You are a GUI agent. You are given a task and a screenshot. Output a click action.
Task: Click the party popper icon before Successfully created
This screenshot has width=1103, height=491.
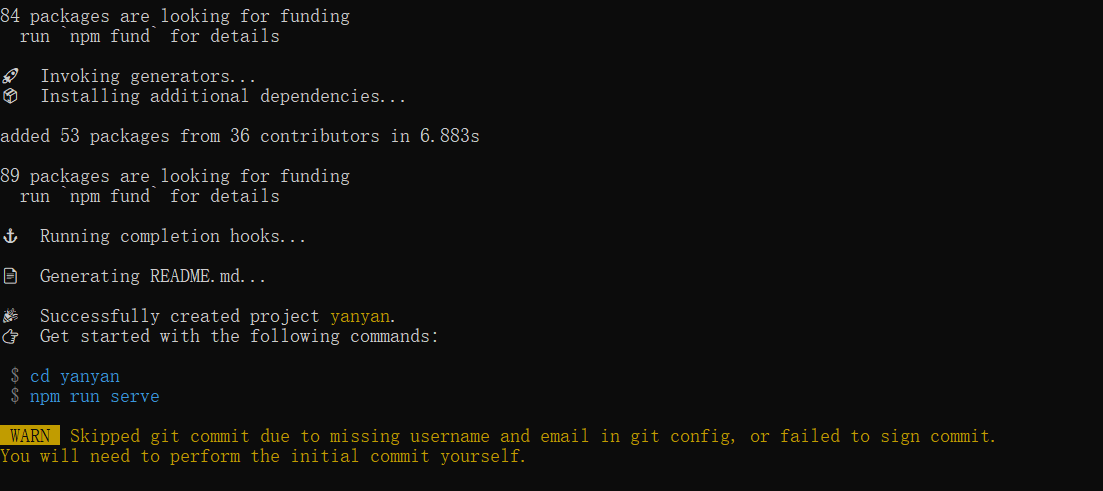[9, 317]
